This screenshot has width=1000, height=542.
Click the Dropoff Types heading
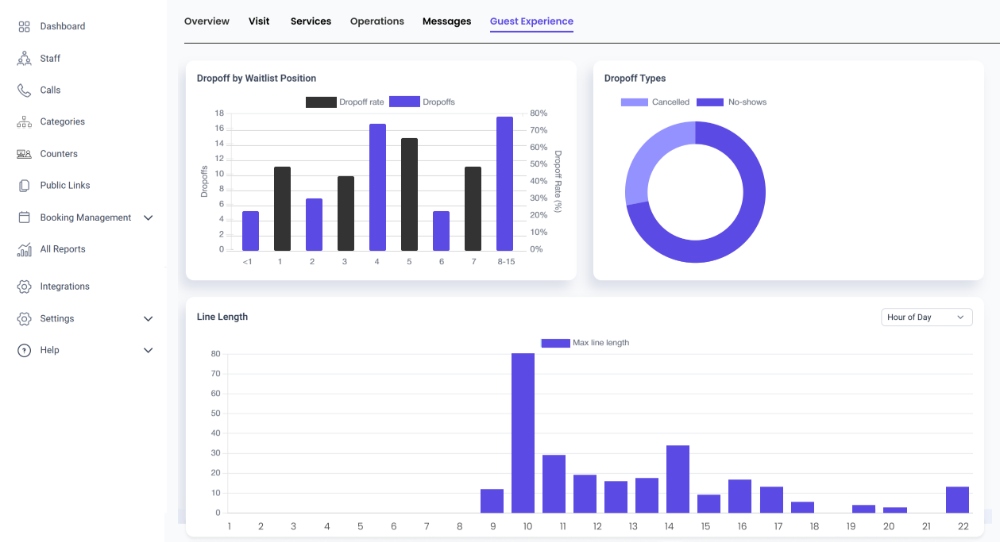click(635, 78)
